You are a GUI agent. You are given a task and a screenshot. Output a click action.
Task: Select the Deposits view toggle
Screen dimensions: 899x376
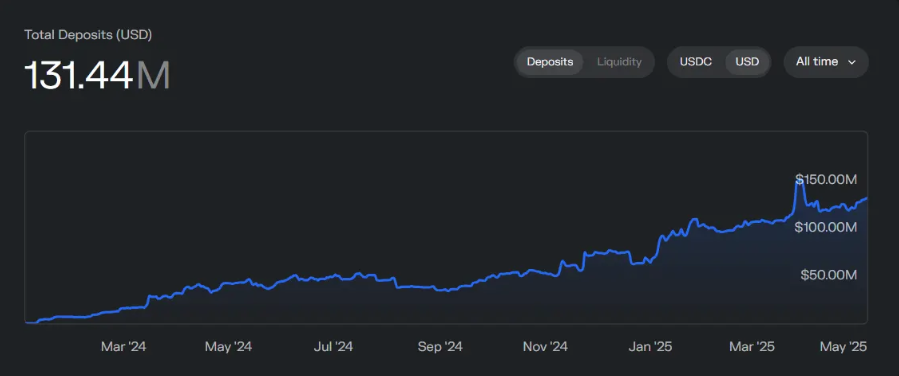tap(550, 62)
